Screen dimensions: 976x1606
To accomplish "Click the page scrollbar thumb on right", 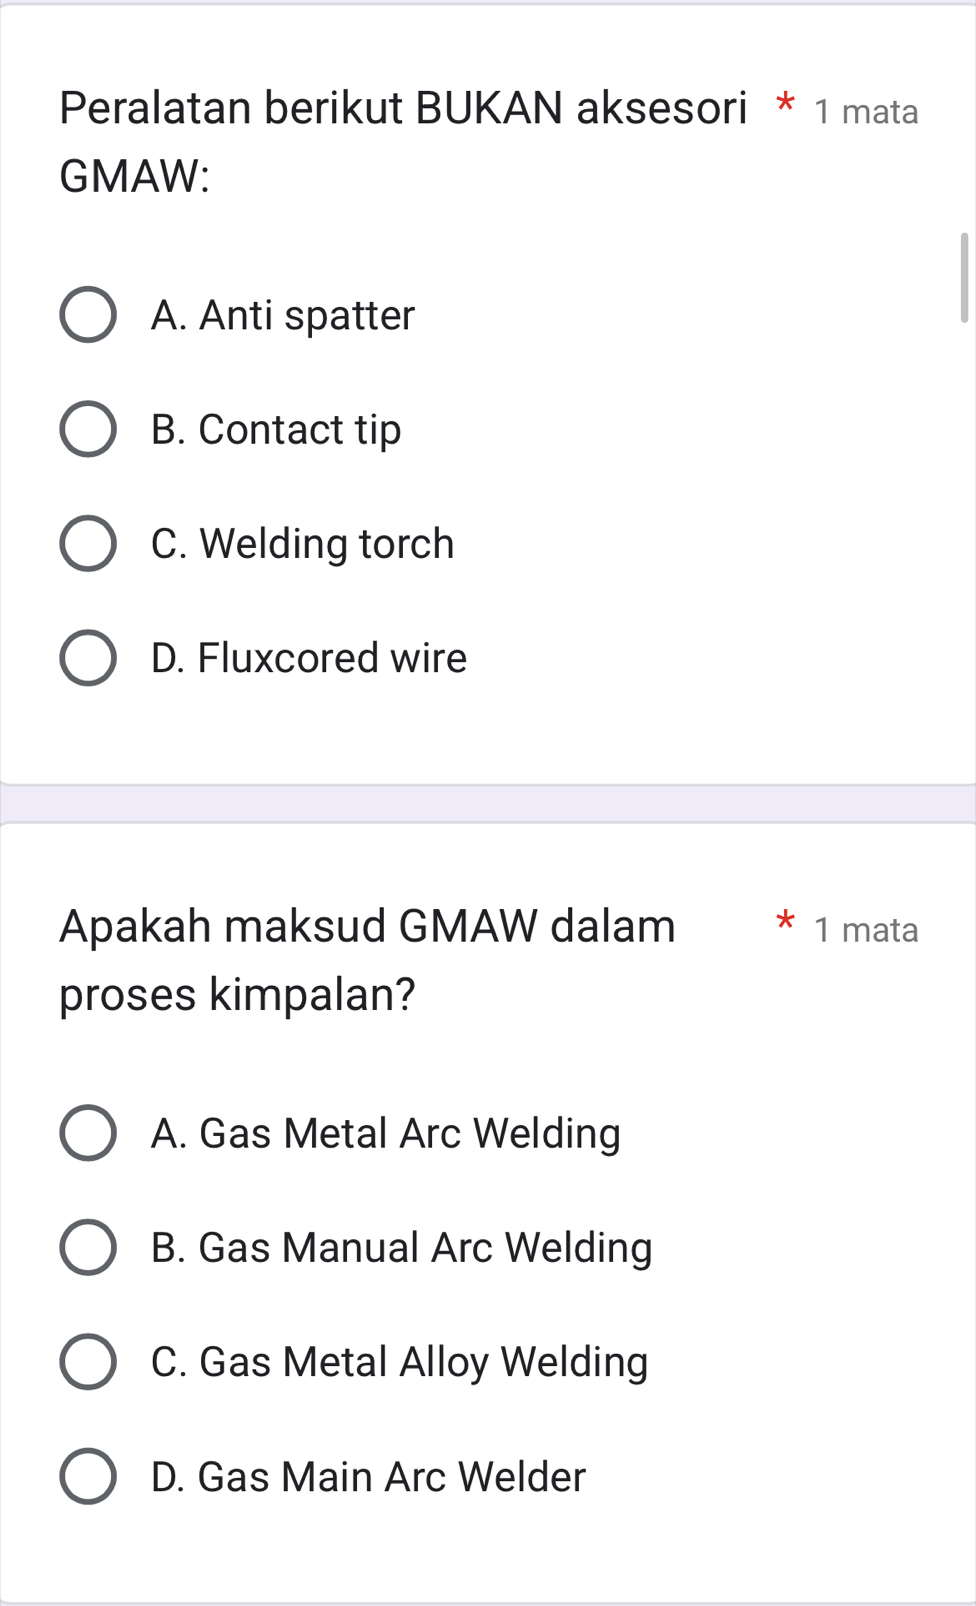I will click(964, 278).
